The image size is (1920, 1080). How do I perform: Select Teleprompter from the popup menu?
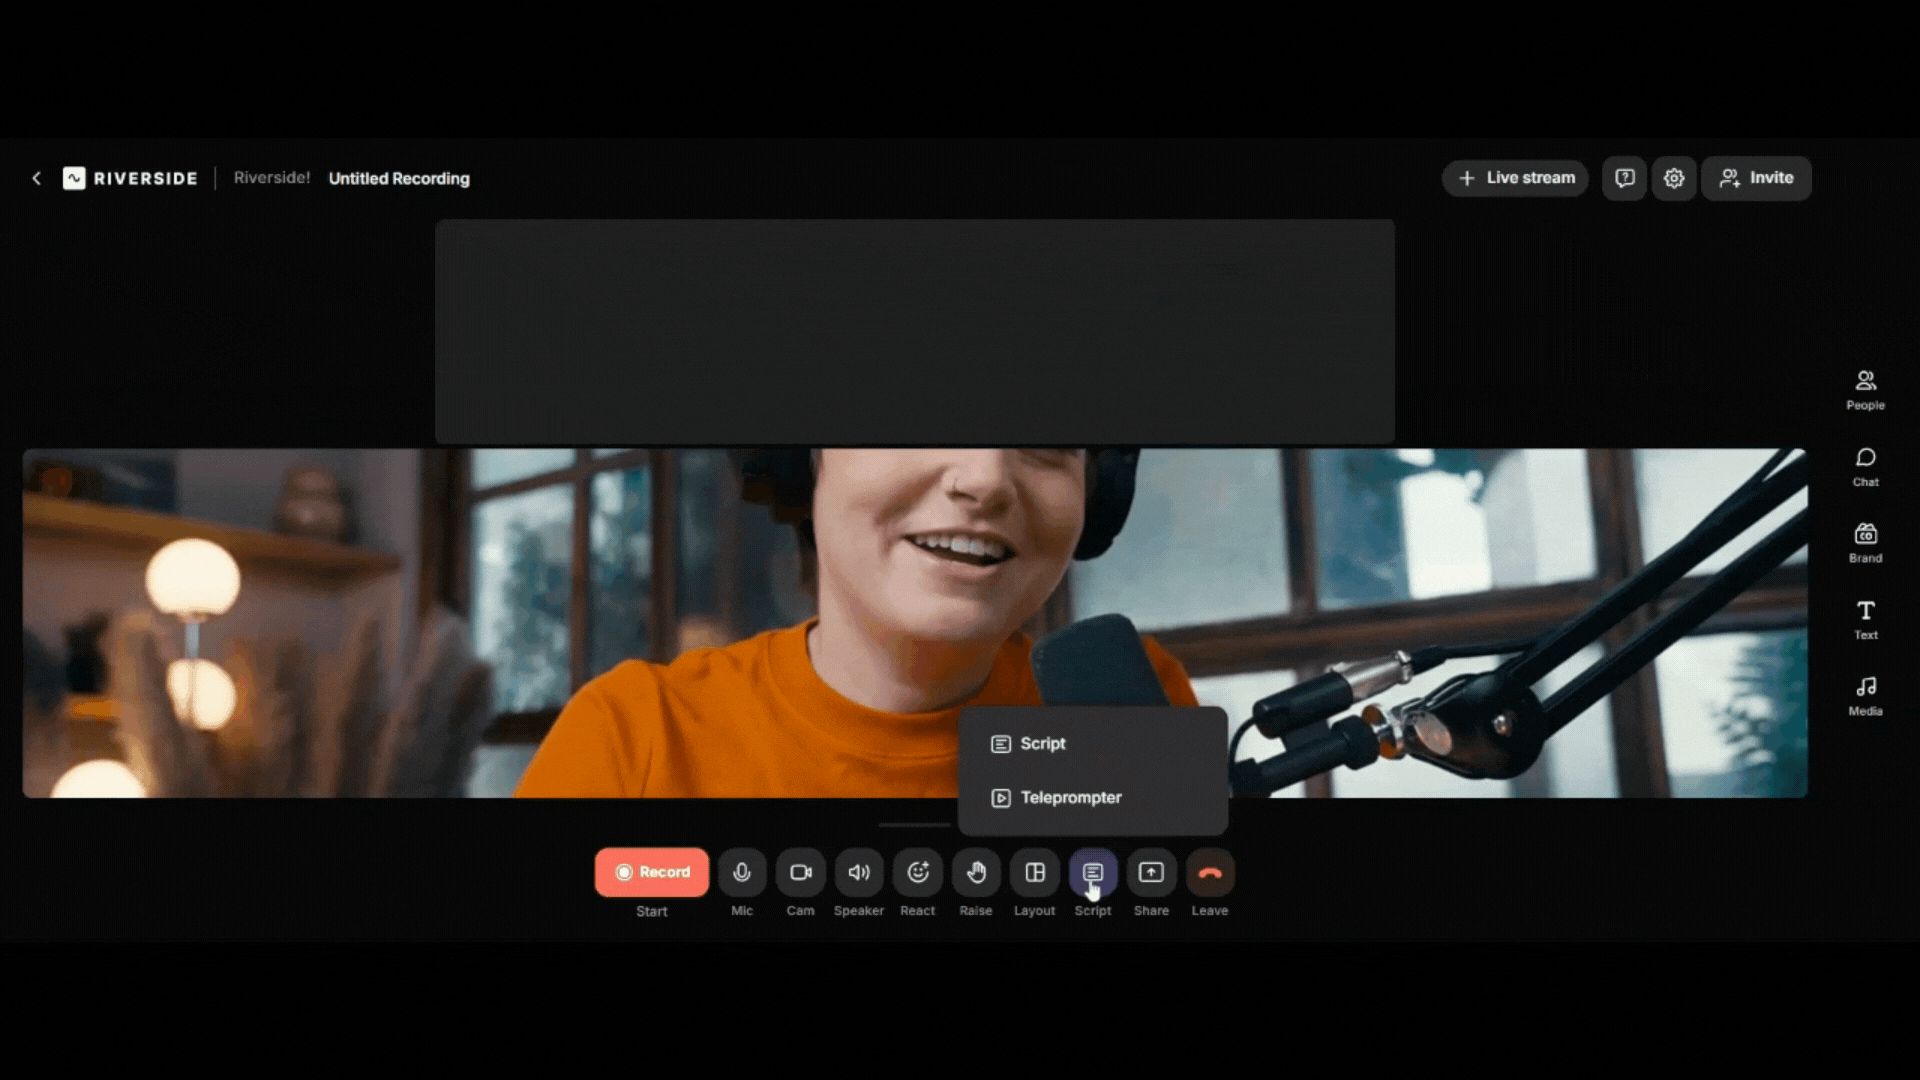pos(1070,797)
